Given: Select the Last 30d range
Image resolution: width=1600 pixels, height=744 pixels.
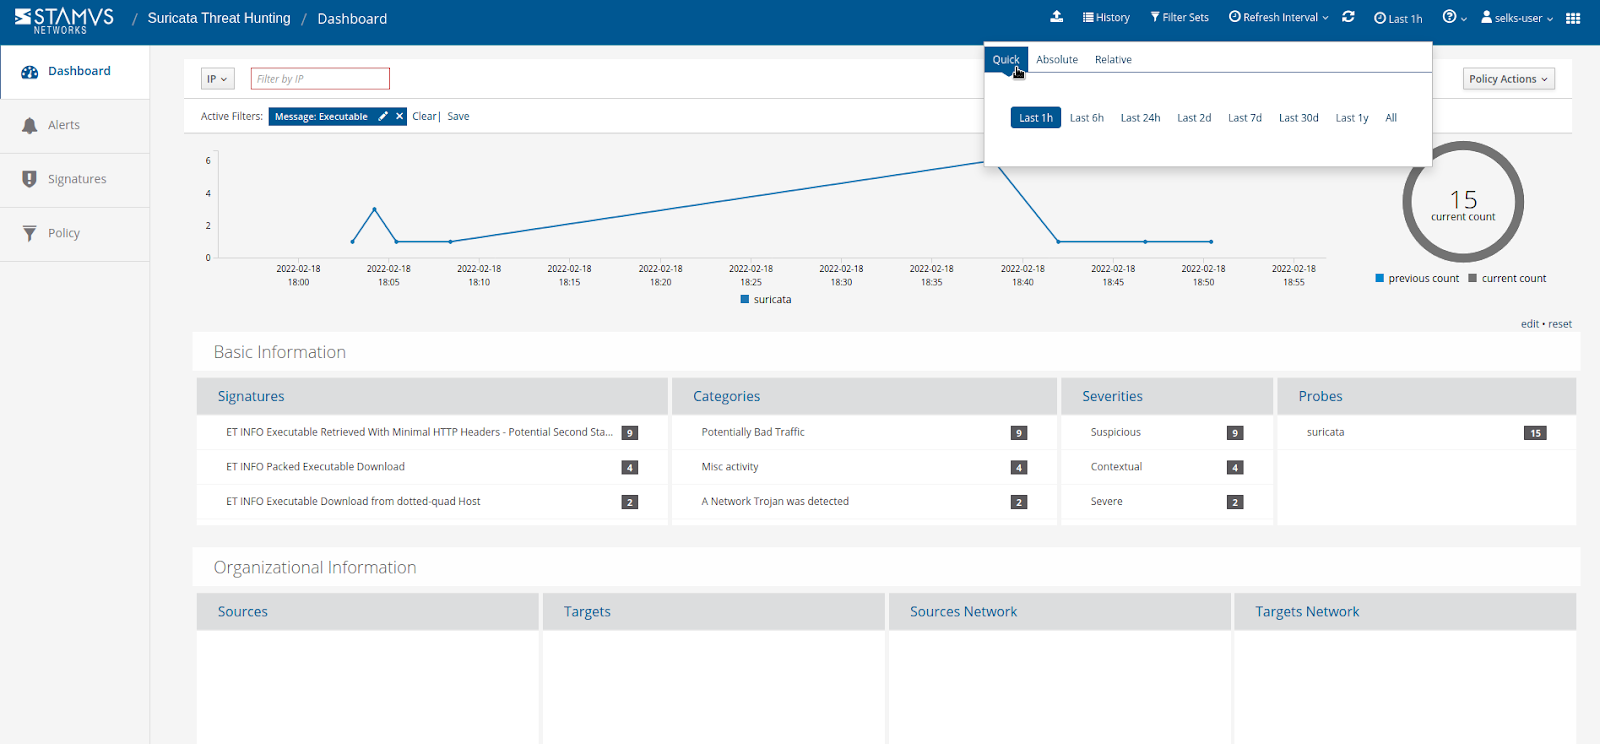Looking at the screenshot, I should 1299,118.
